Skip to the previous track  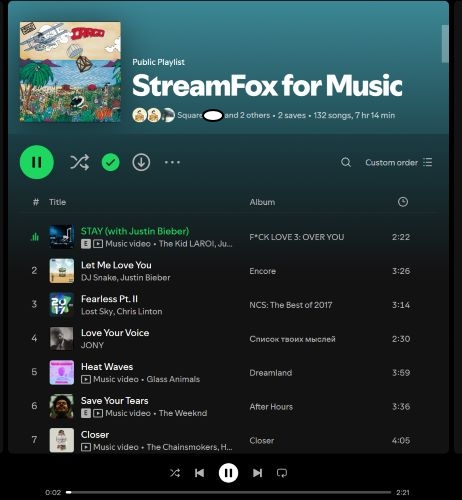click(199, 473)
